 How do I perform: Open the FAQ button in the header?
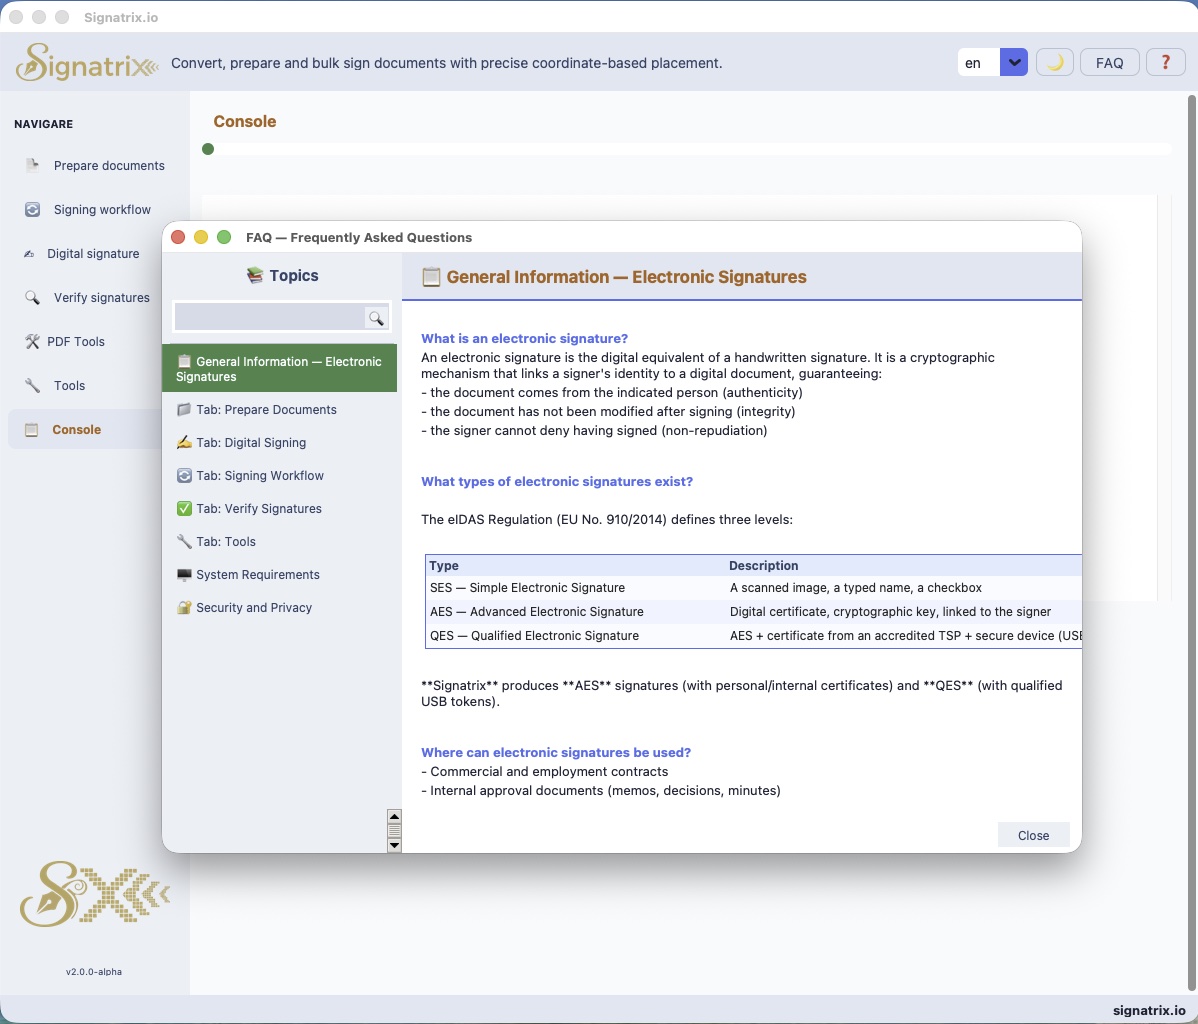tap(1109, 63)
